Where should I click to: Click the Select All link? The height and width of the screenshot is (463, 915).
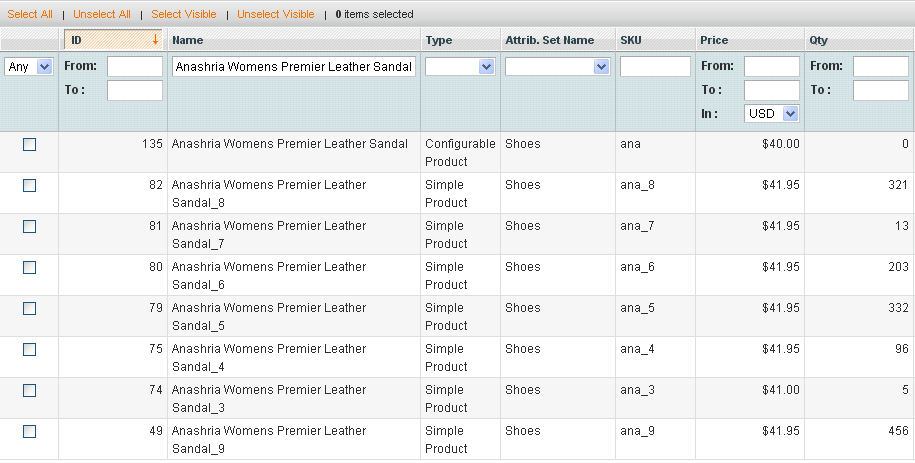pos(30,14)
